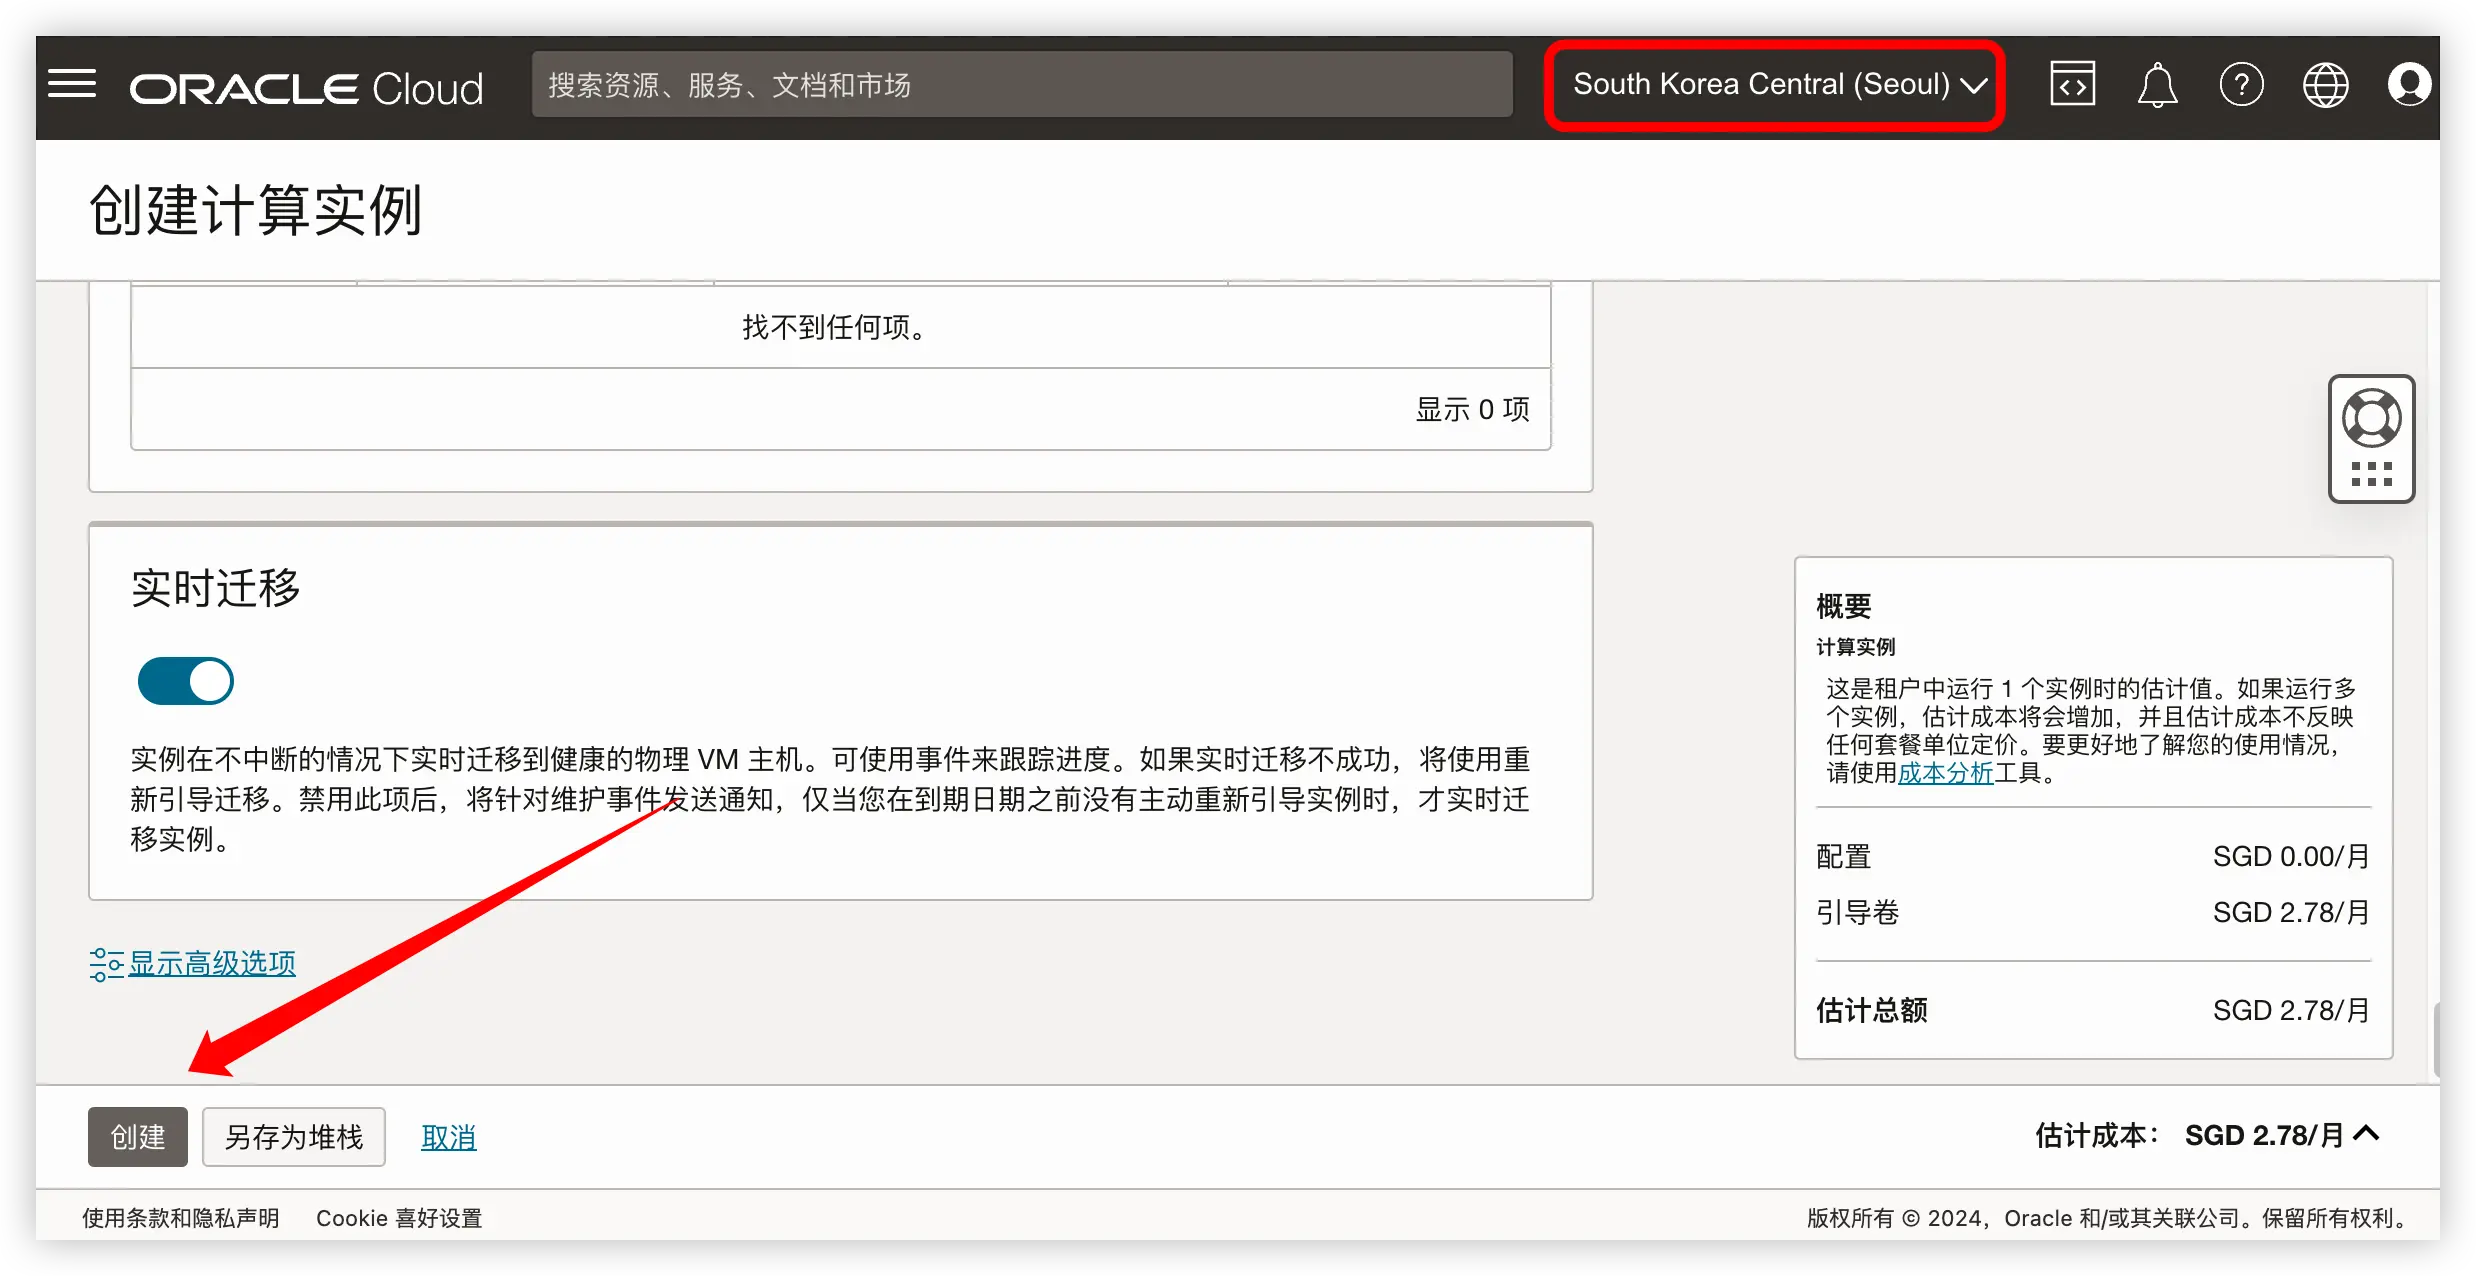Collapse the 估计成本 summary chevron
Viewport: 2476px width, 1276px height.
pos(2366,1134)
